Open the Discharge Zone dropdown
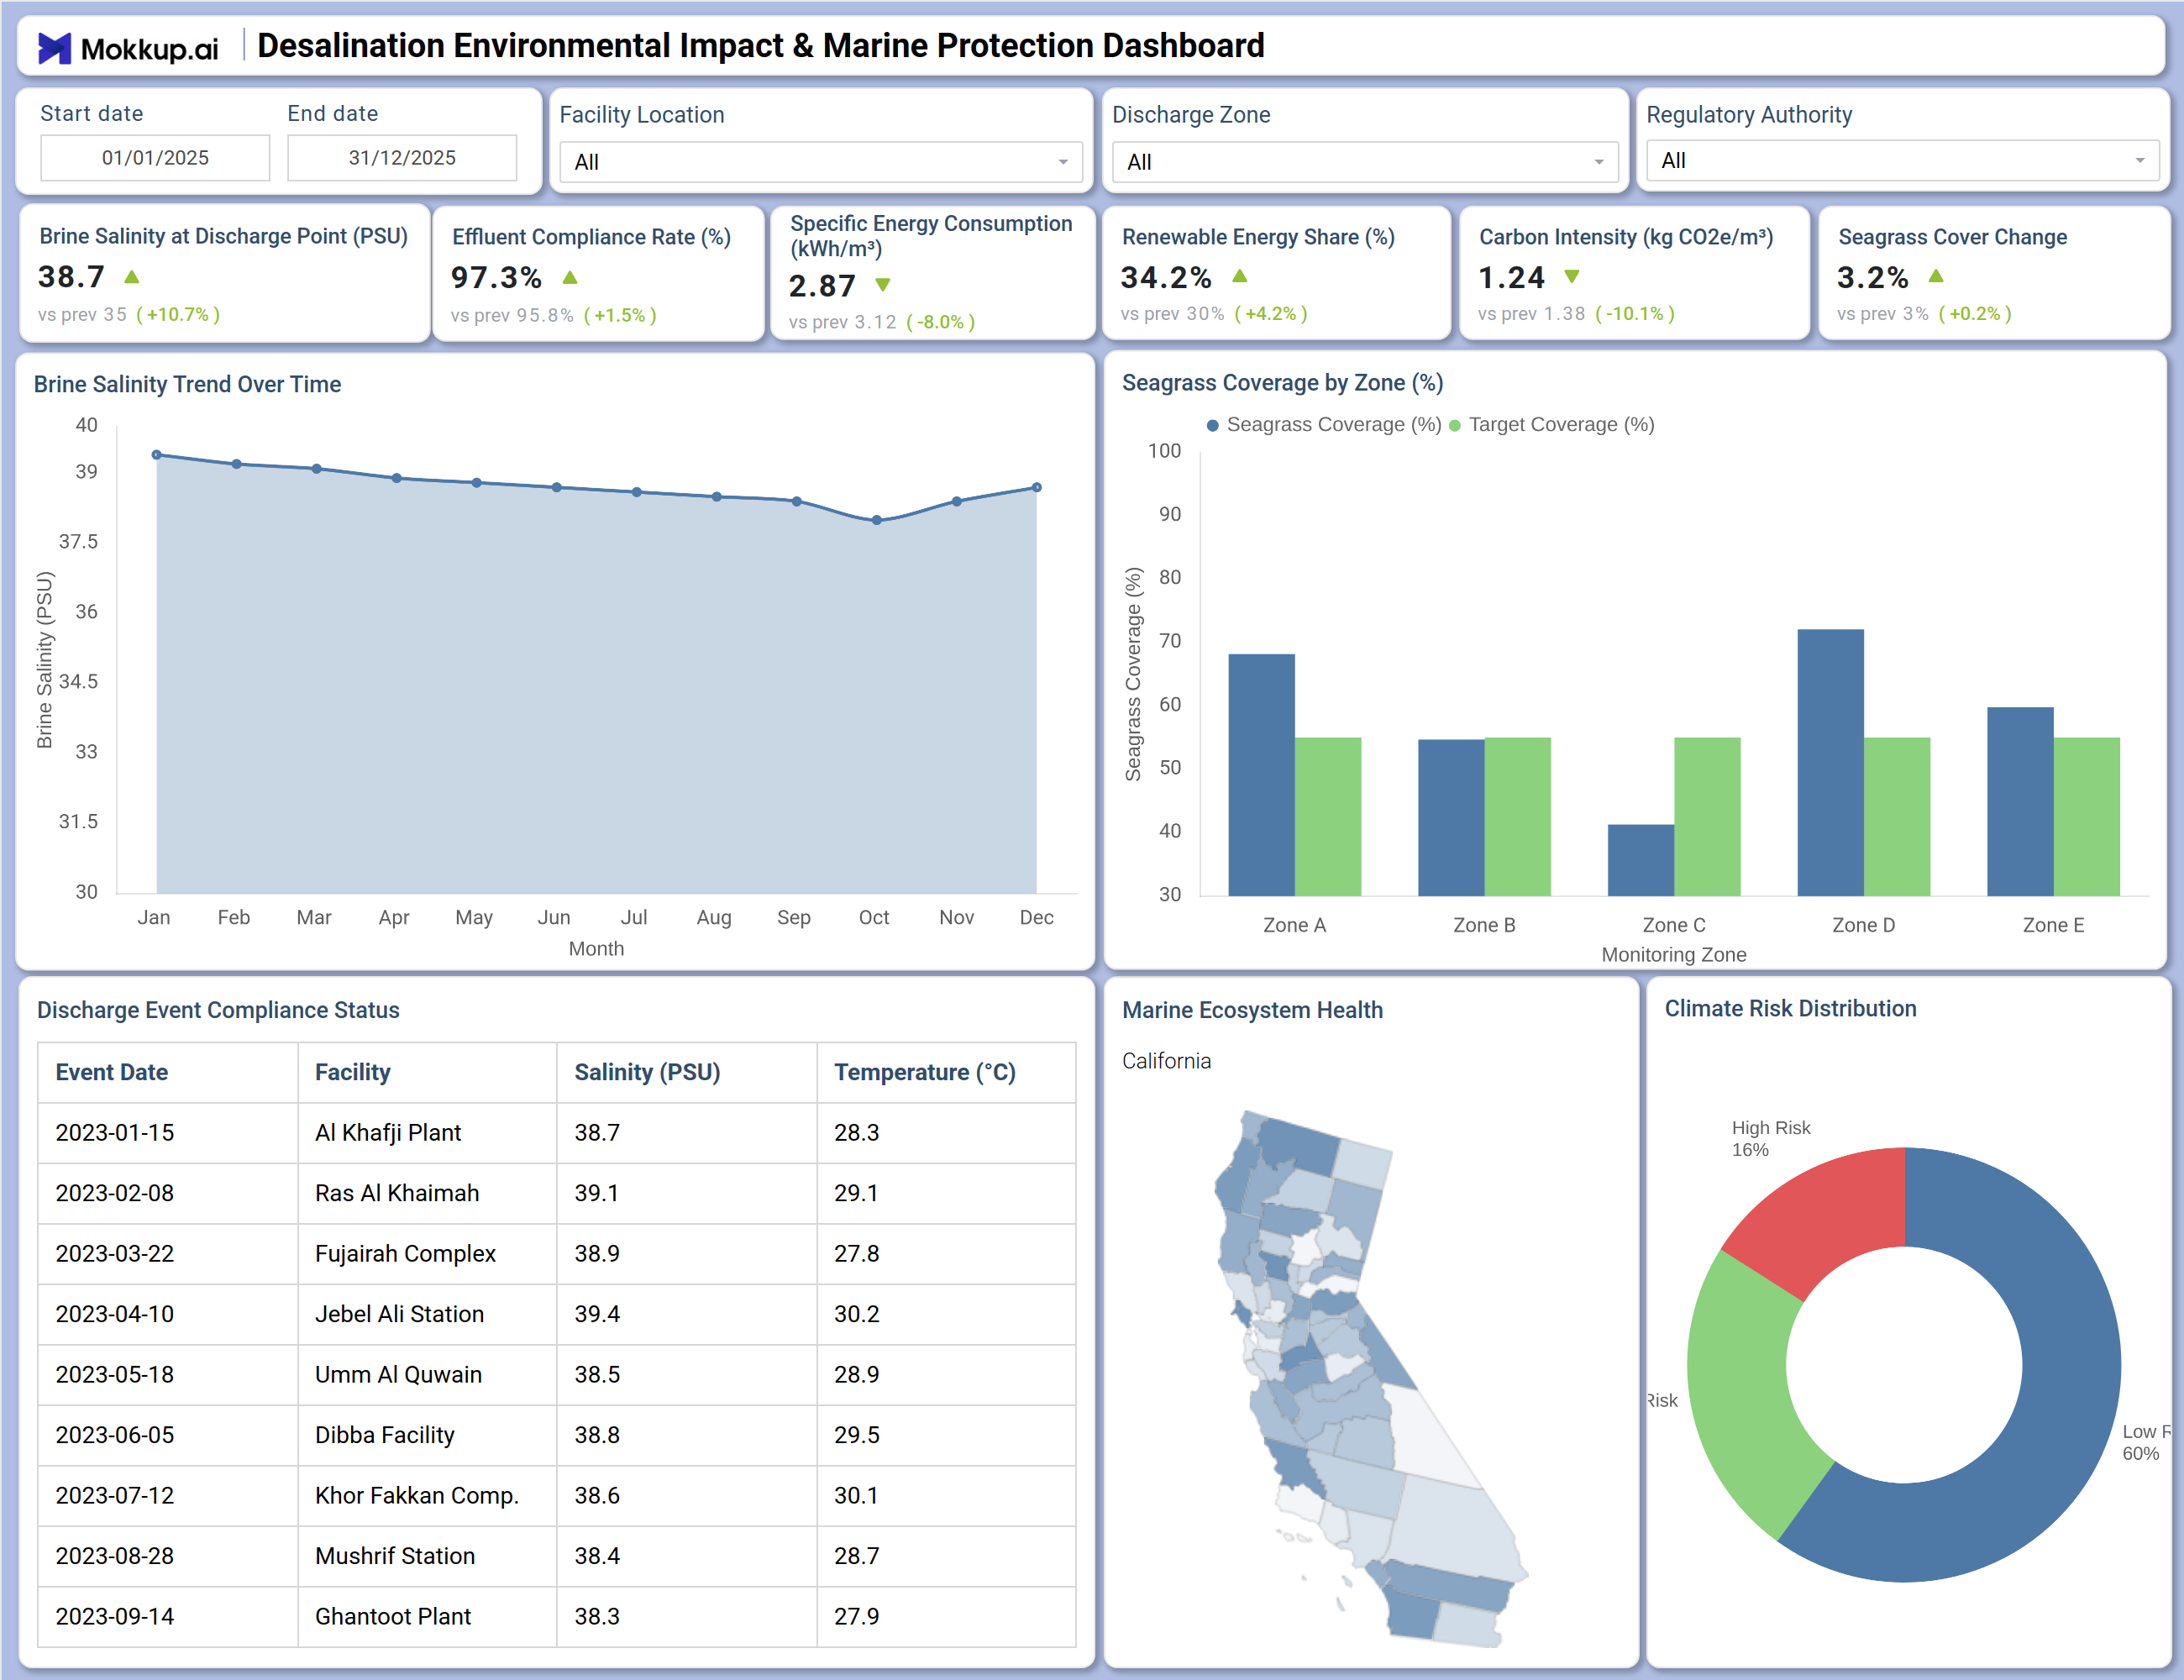This screenshot has width=2184, height=1680. click(x=1365, y=162)
